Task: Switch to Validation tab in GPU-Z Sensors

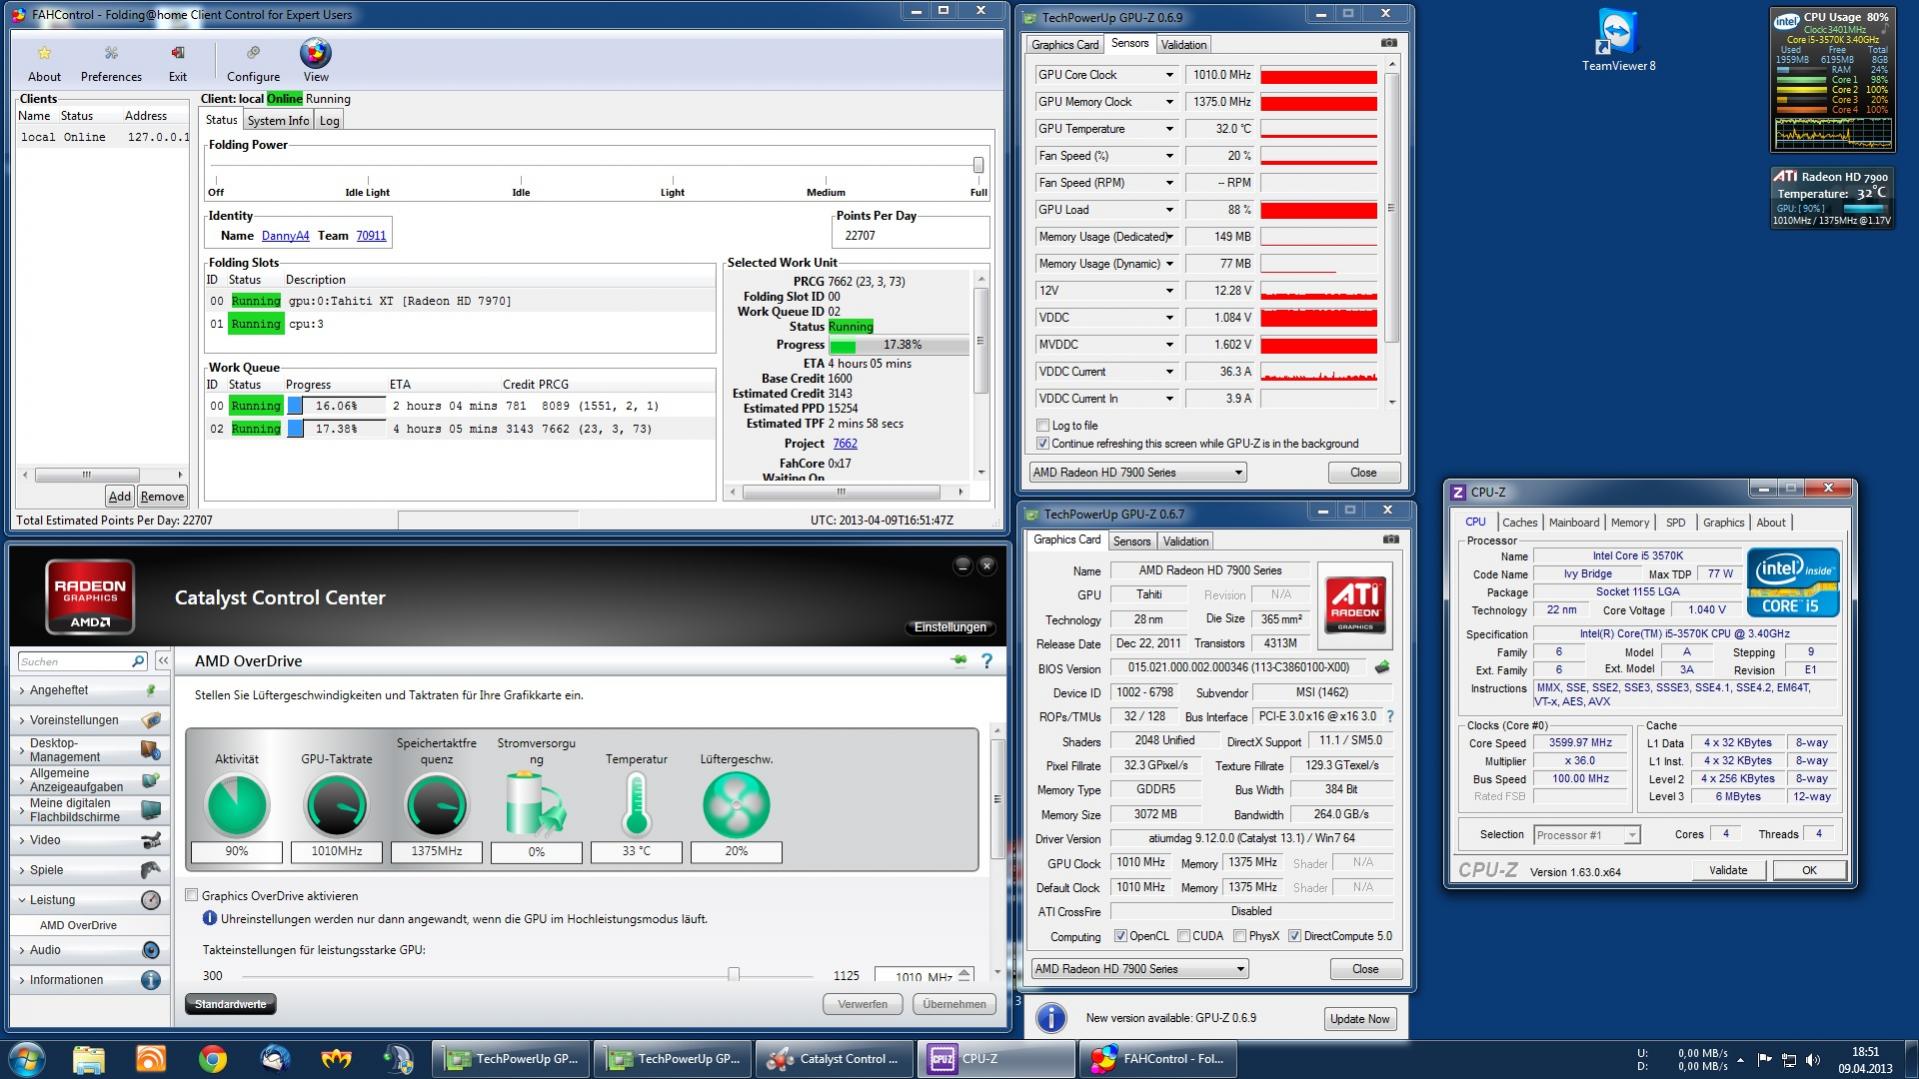Action: (x=1184, y=44)
